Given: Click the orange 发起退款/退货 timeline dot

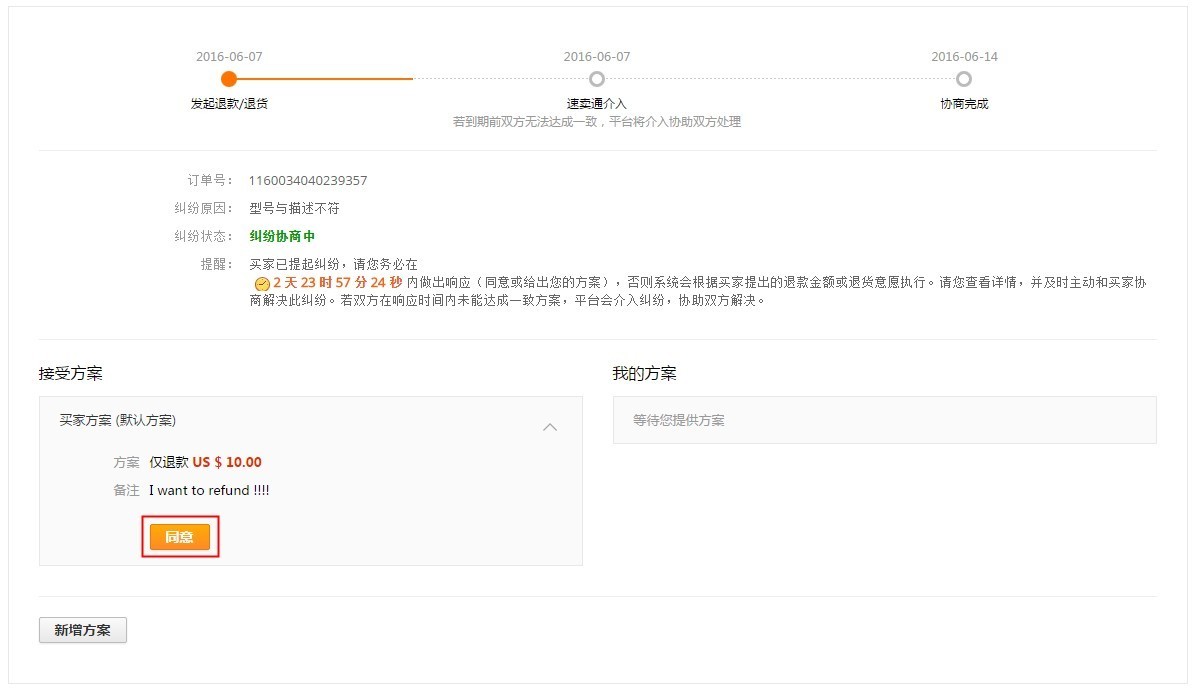Looking at the screenshot, I should 229,78.
